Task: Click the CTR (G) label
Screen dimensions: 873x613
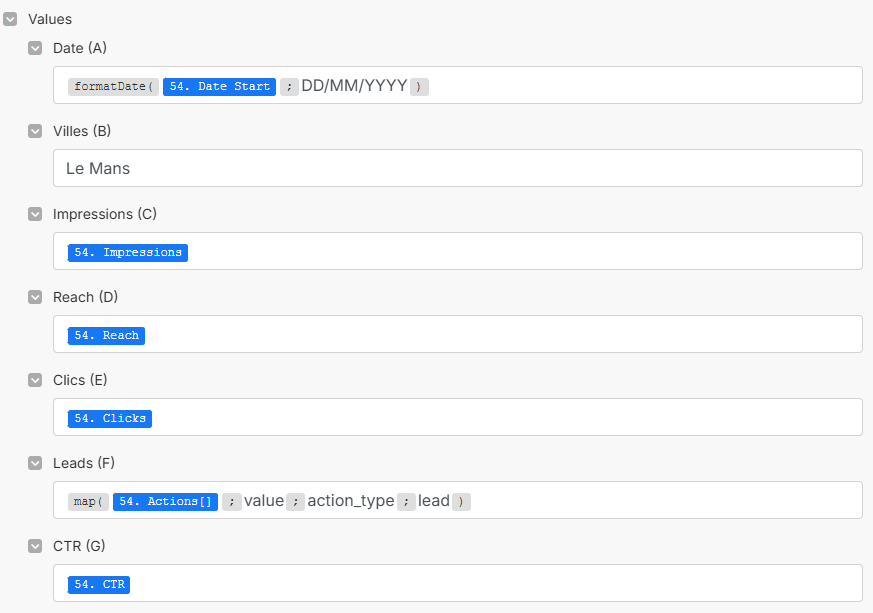Action: click(79, 546)
